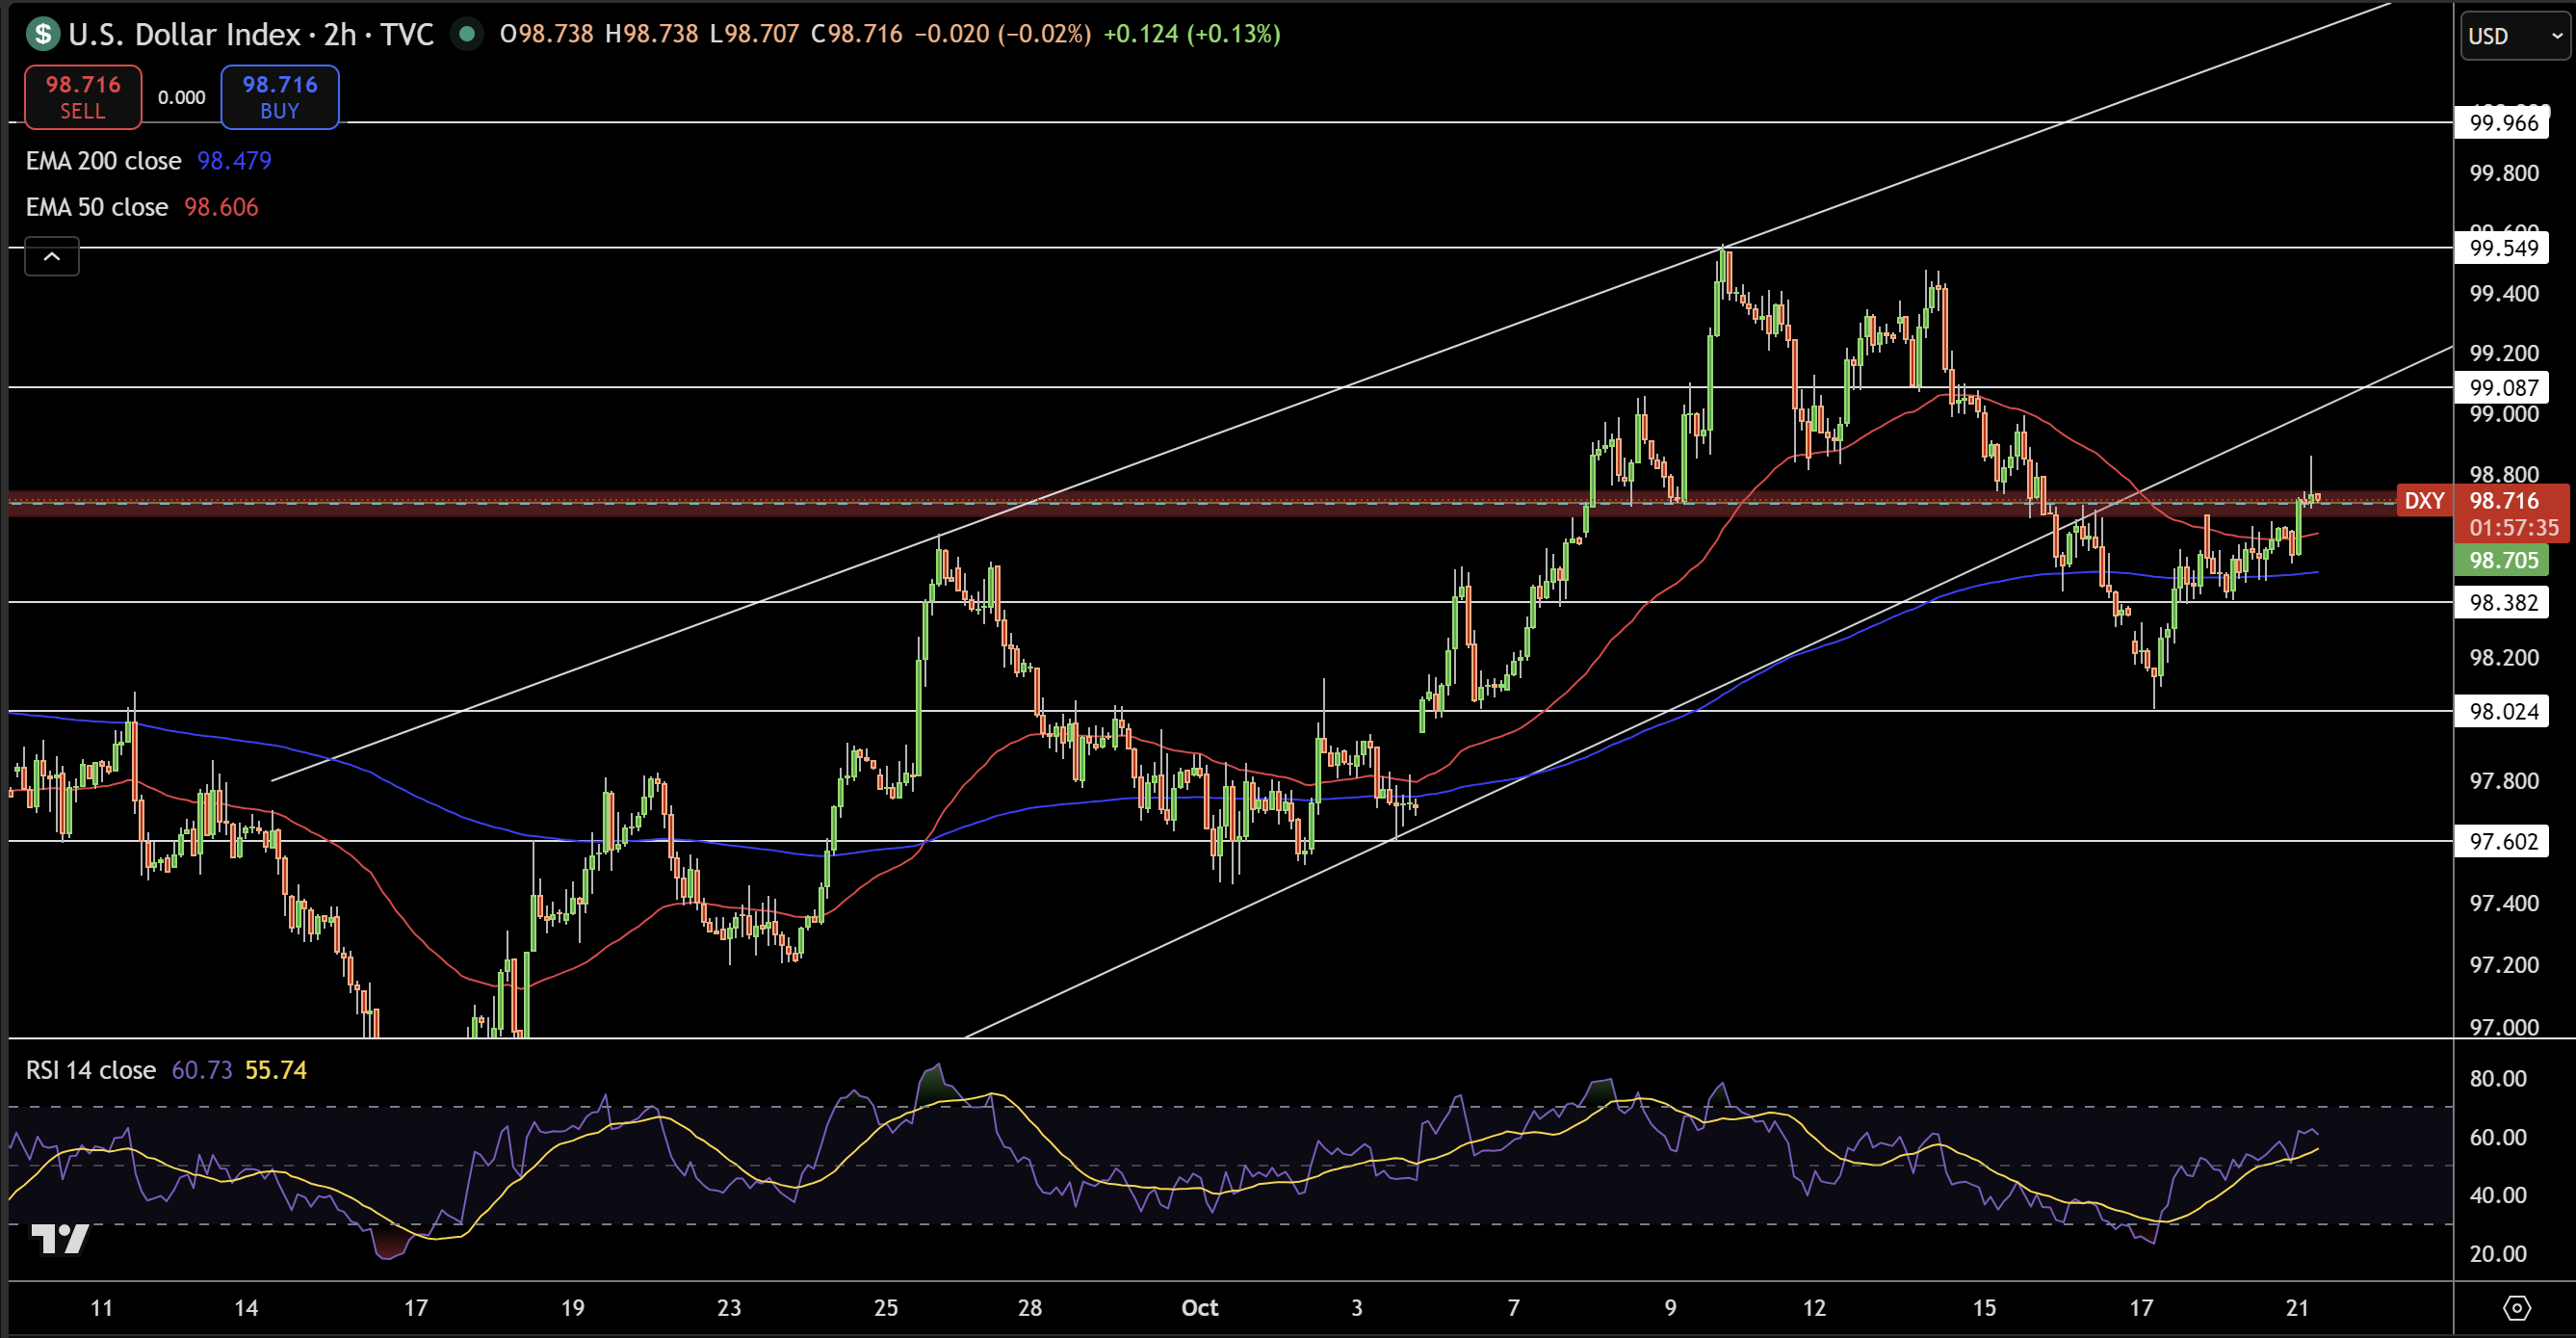Click the DXY price label tag
The height and width of the screenshot is (1338, 2576).
[x=2424, y=501]
